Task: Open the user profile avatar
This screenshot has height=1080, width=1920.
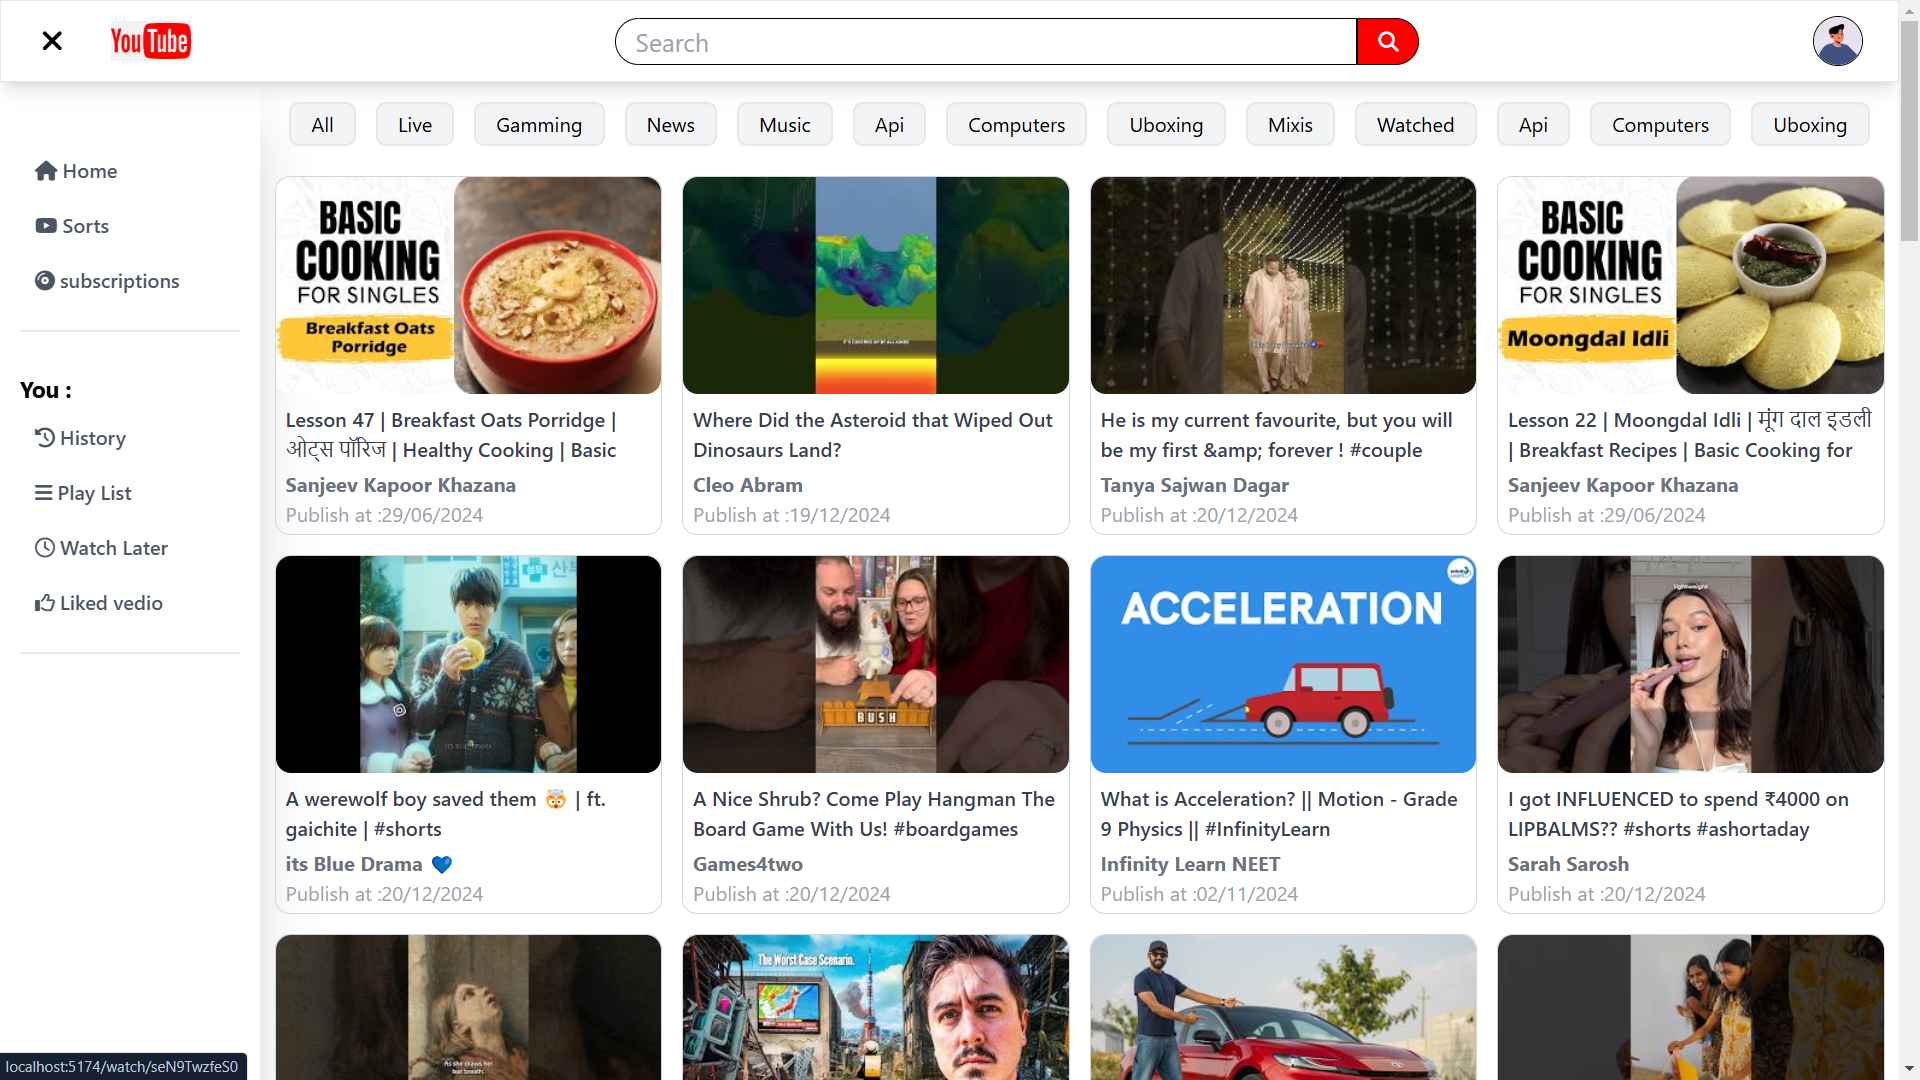Action: coord(1837,41)
